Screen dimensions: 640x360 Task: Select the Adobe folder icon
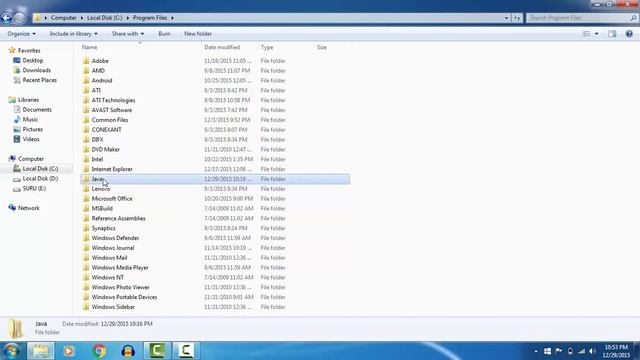coord(86,61)
